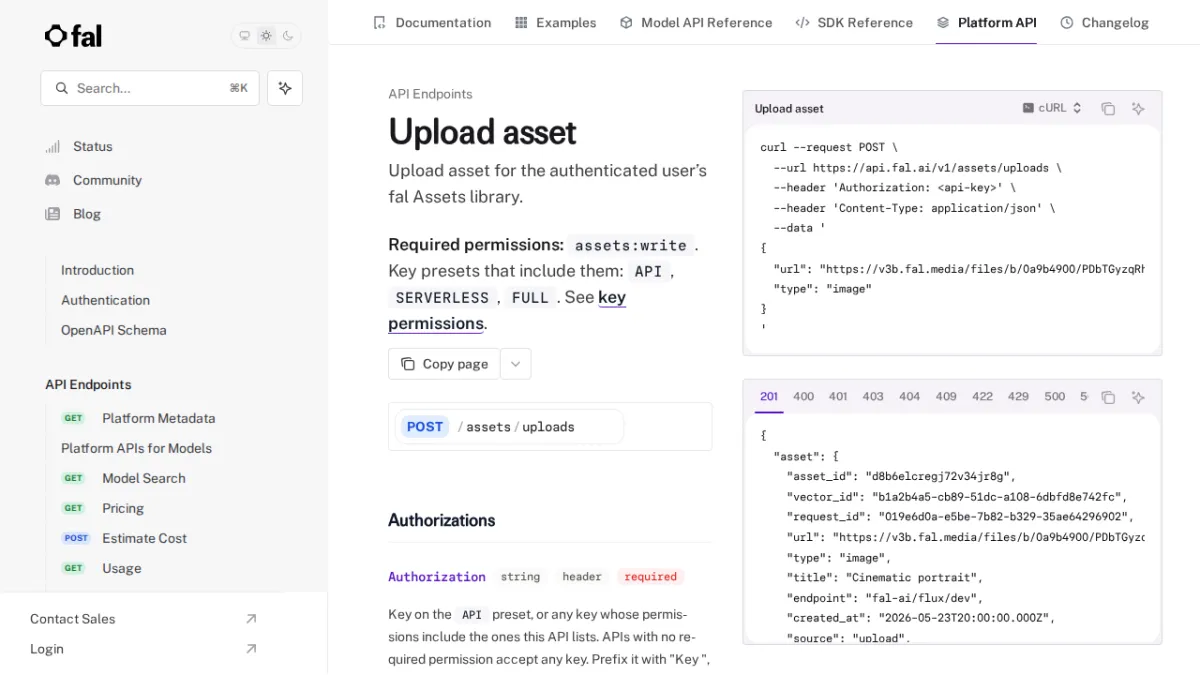Switch theme to dark mode
Viewport: 1200px width, 675px height.
(288, 36)
